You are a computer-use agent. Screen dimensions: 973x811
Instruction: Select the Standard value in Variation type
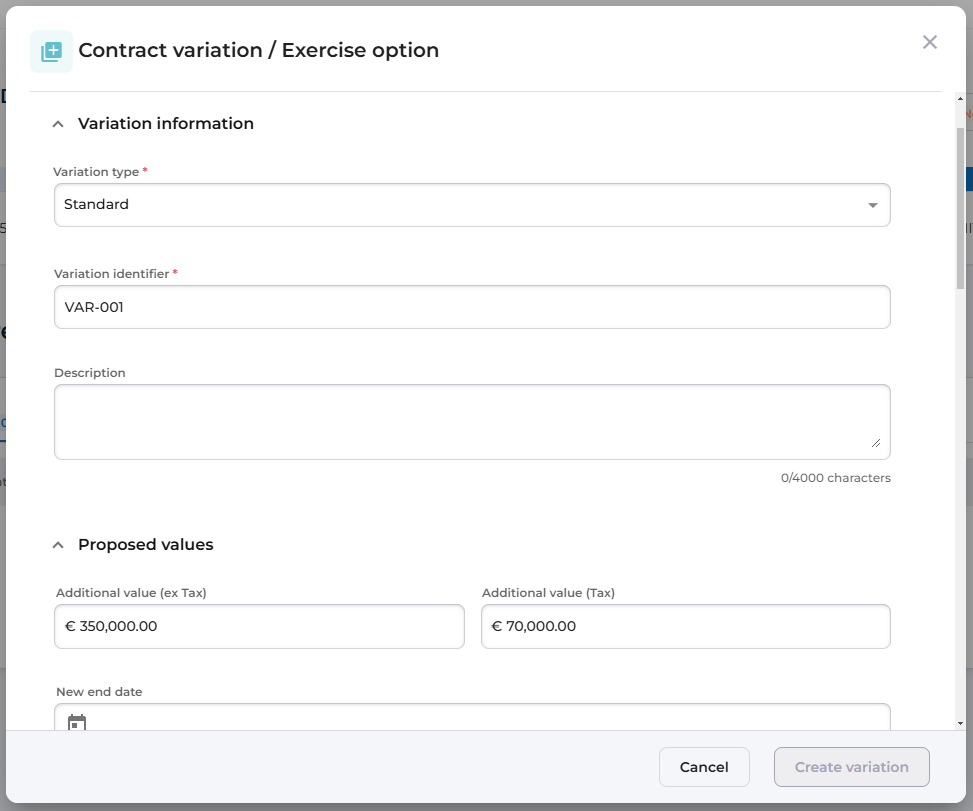pyautogui.click(x=97, y=205)
